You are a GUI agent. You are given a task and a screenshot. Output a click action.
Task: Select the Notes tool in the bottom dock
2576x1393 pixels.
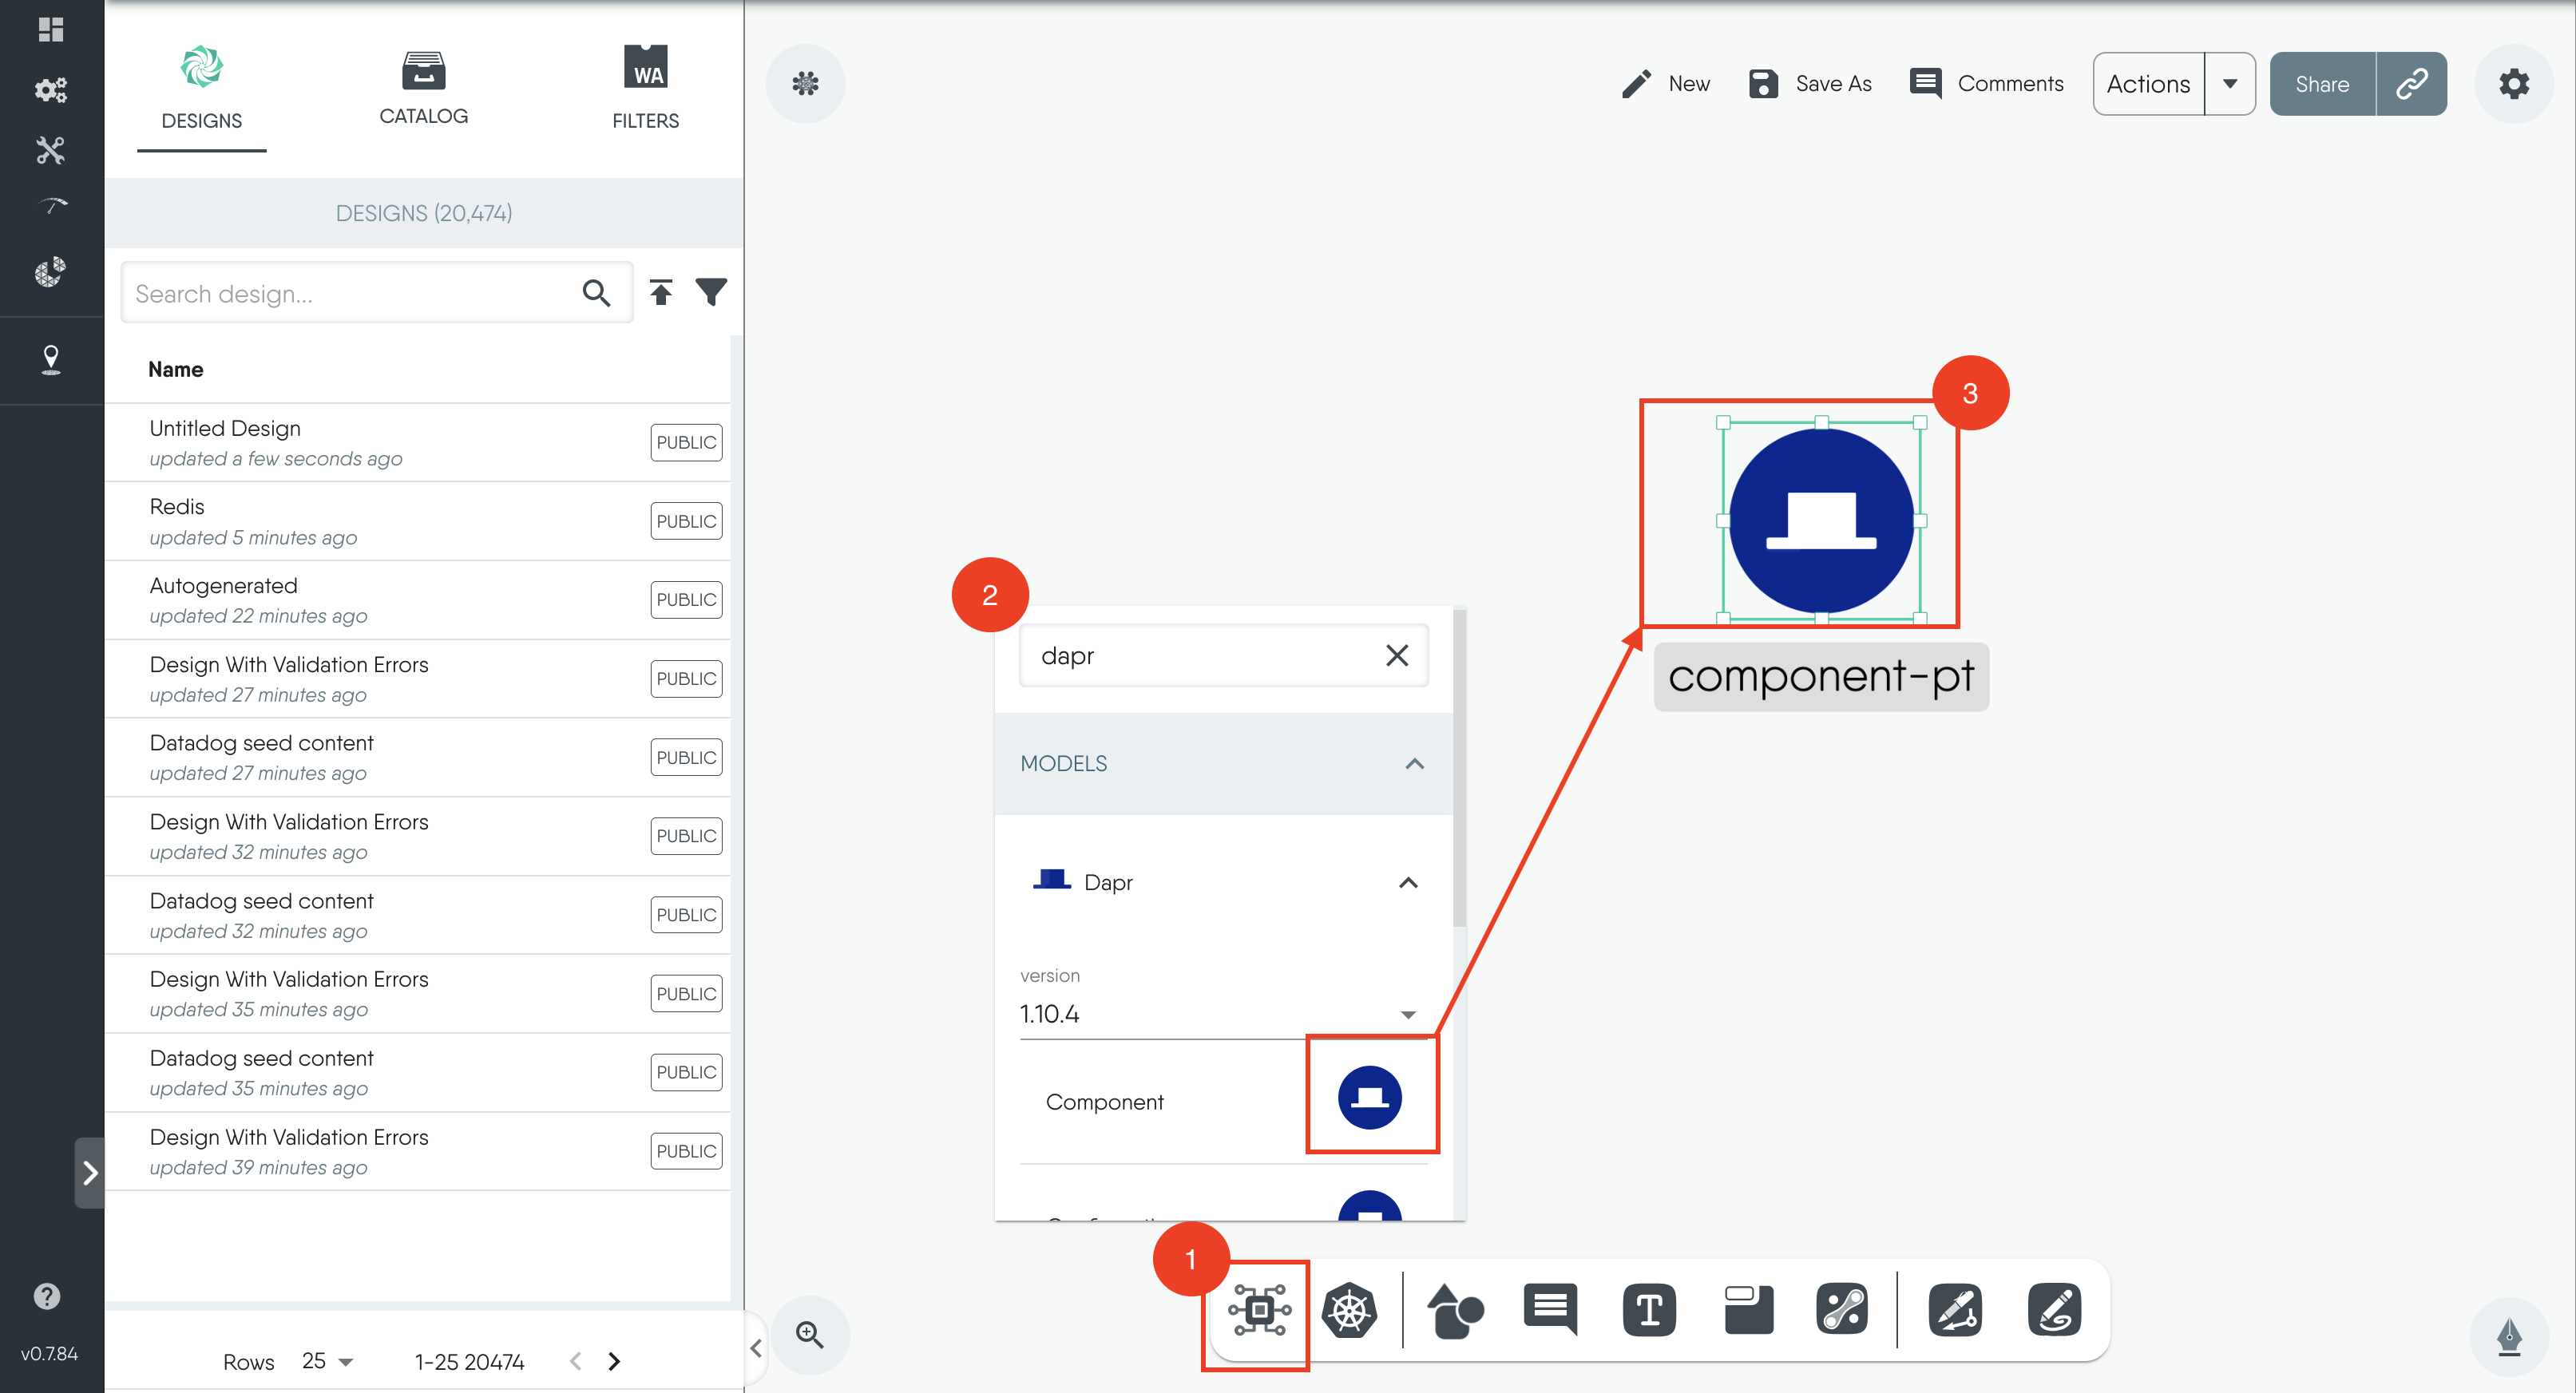(x=1747, y=1309)
